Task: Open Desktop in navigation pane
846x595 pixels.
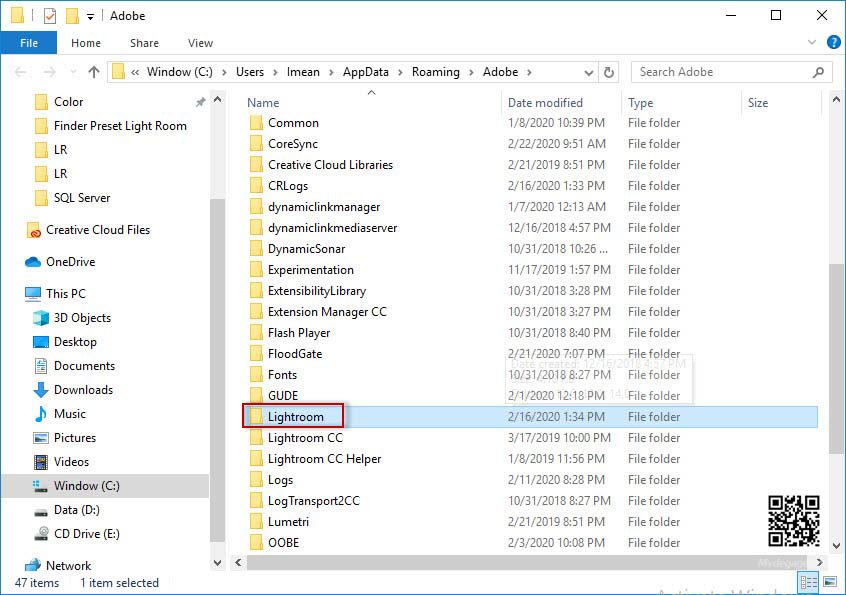Action: pyautogui.click(x=75, y=341)
